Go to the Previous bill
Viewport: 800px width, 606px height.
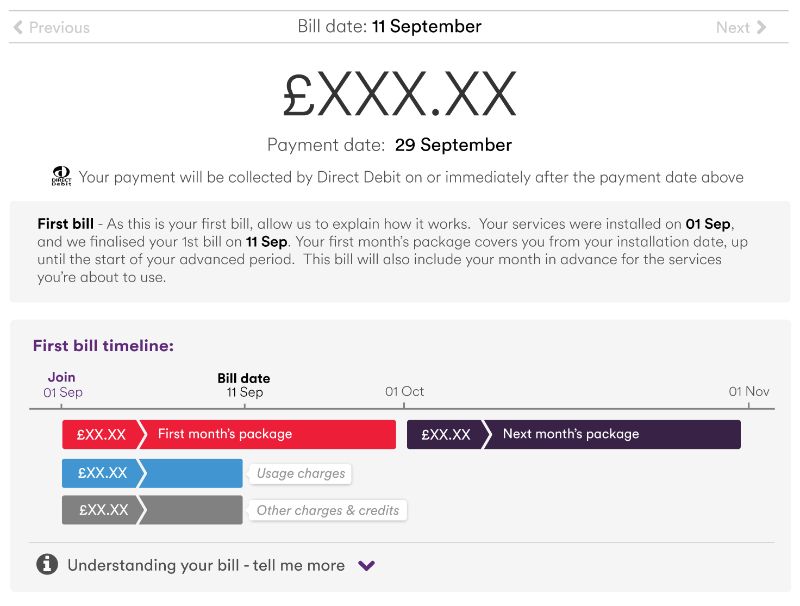(50, 27)
